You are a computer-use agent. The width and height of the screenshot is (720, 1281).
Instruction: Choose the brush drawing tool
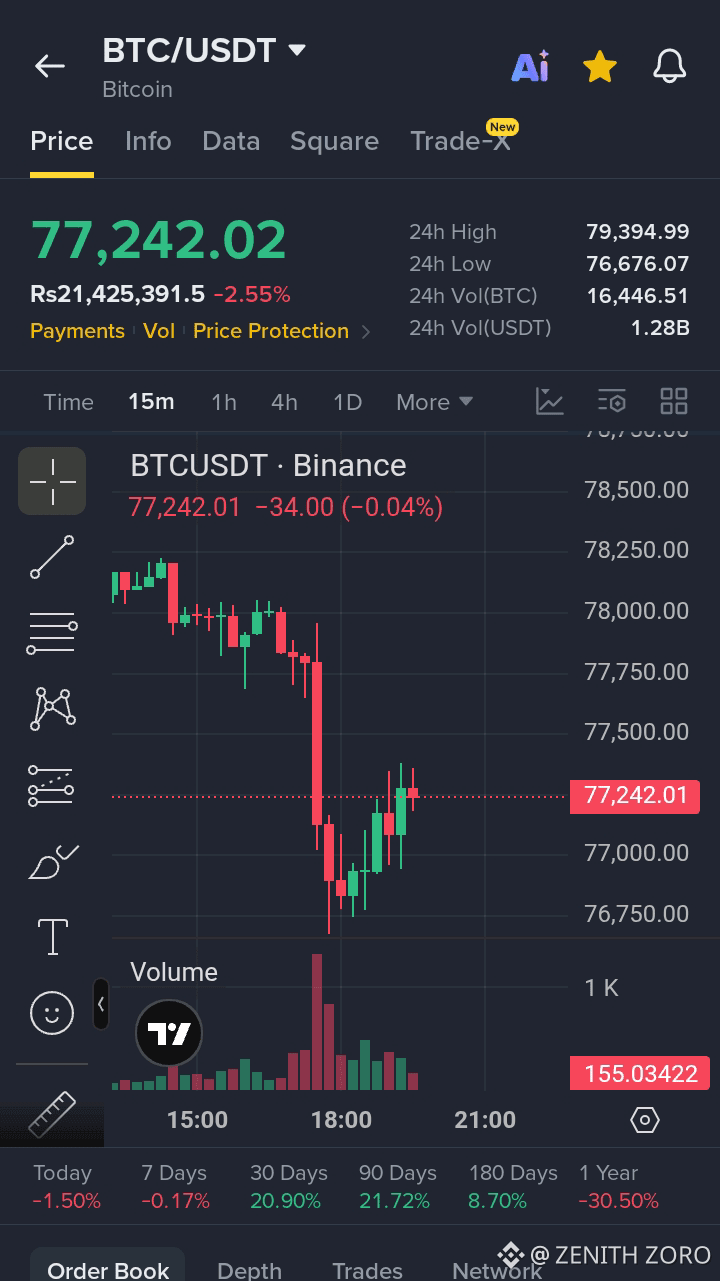52,861
